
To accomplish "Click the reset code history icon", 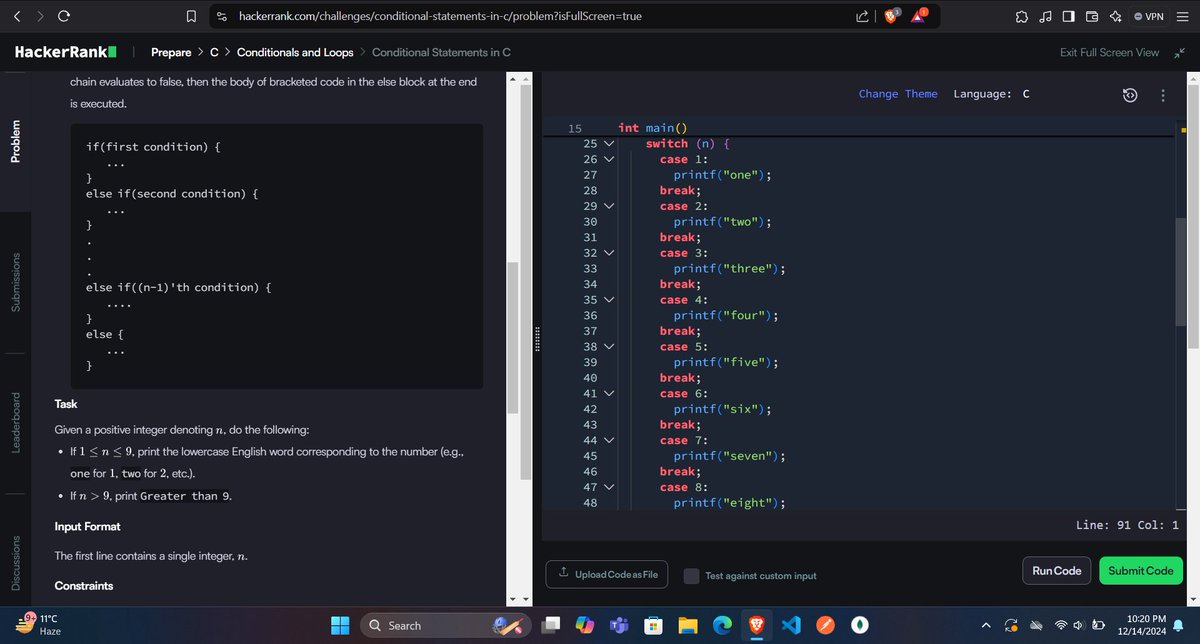I will pyautogui.click(x=1130, y=95).
